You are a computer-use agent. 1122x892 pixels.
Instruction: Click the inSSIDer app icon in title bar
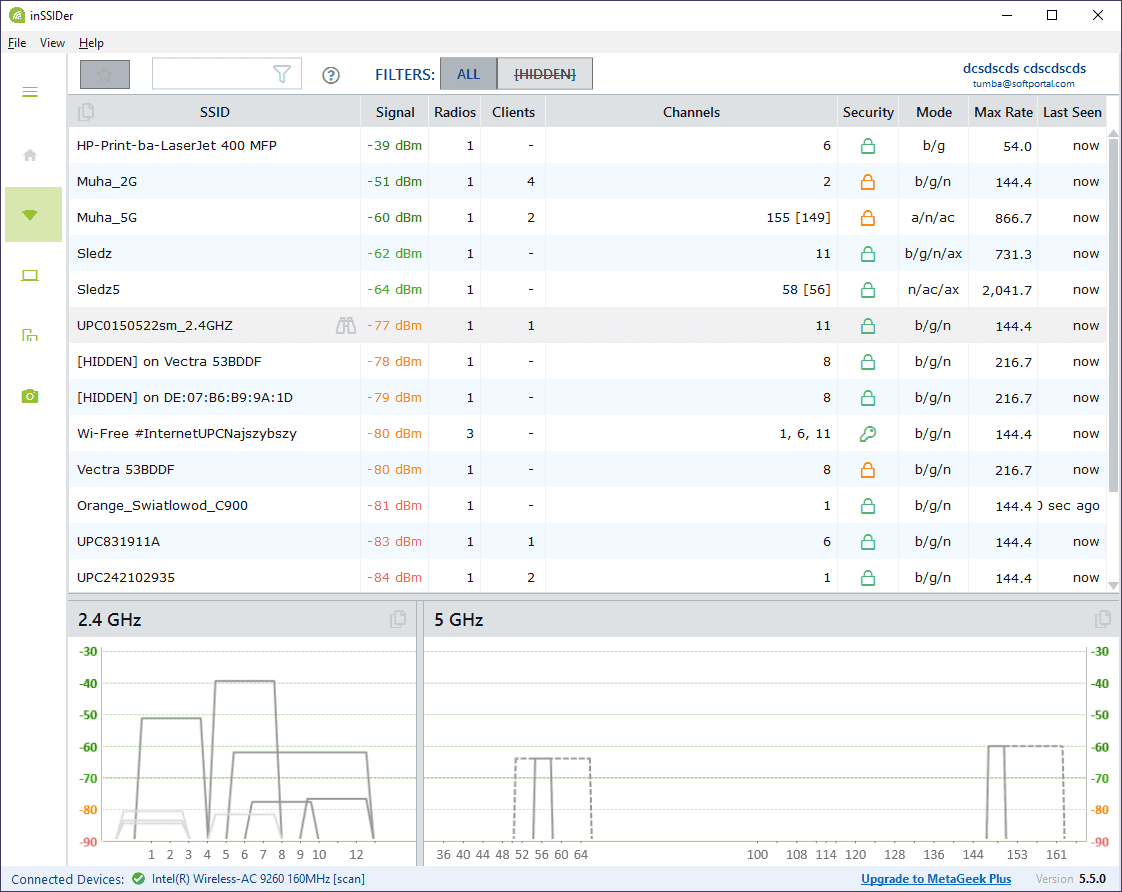(x=16, y=15)
